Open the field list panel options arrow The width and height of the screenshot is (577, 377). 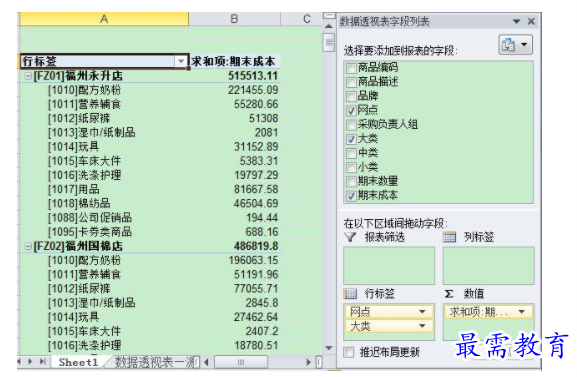[517, 22]
